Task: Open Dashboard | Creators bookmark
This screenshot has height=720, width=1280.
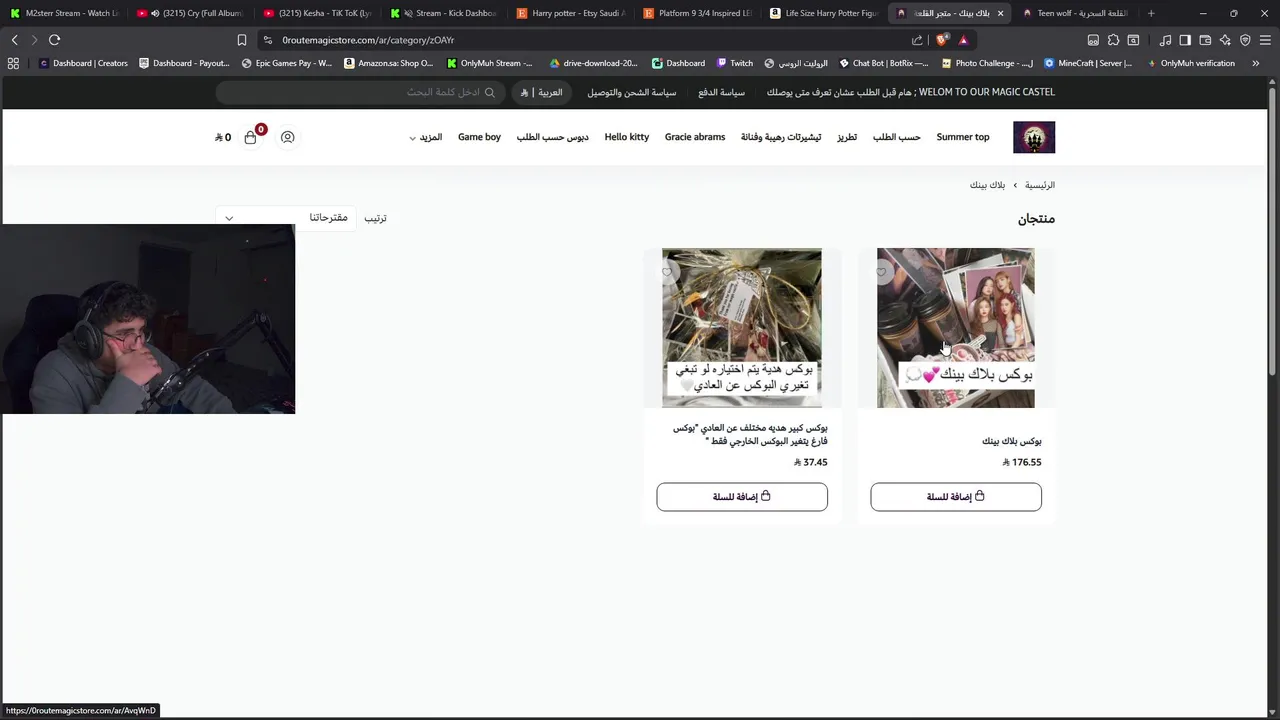Action: pos(83,63)
